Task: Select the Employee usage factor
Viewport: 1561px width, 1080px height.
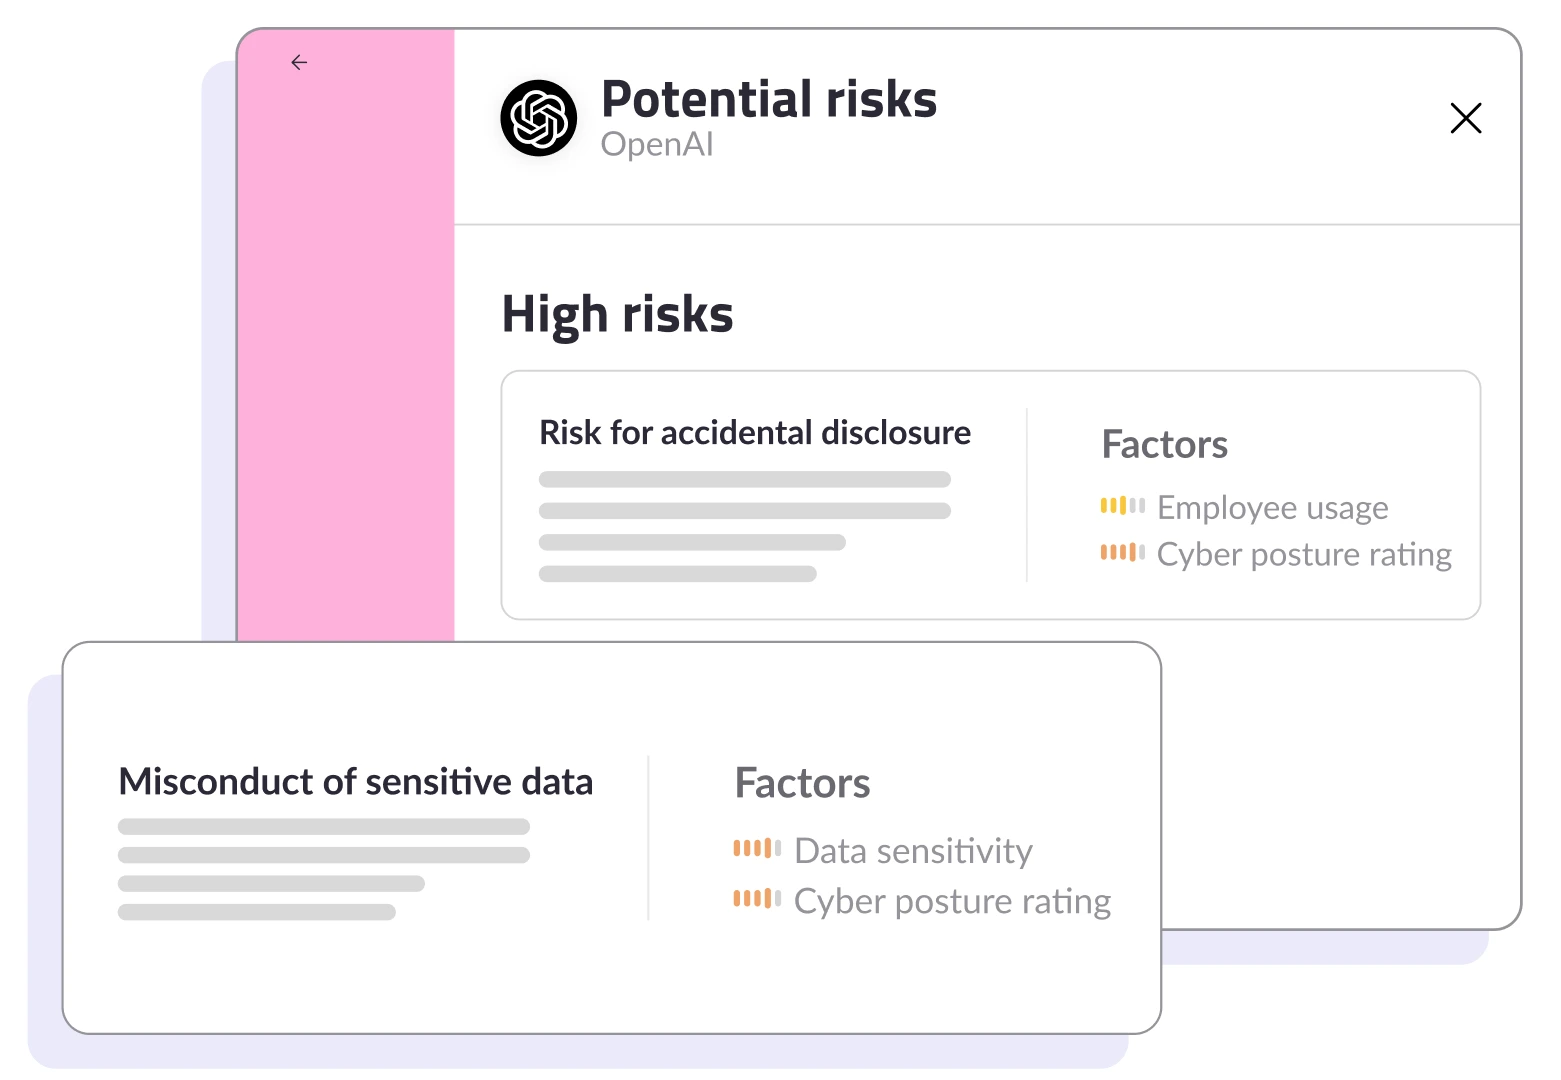Action: tap(1272, 508)
